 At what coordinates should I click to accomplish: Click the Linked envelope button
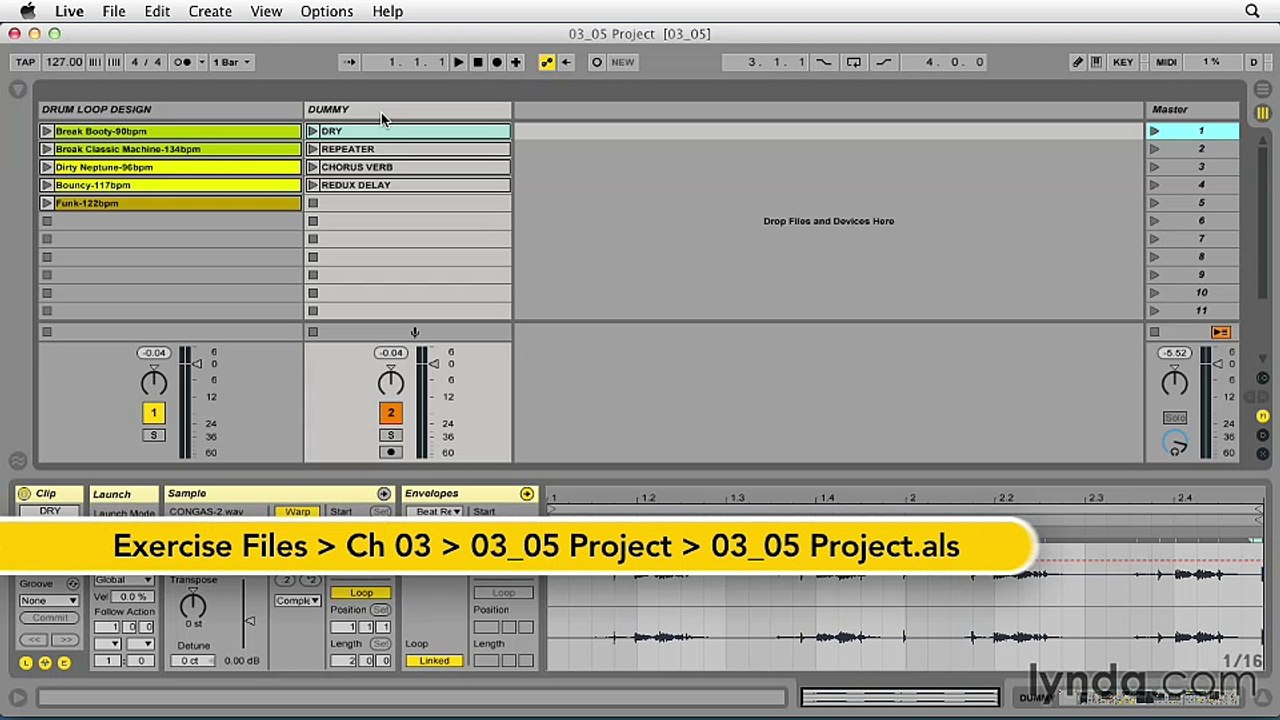[434, 661]
